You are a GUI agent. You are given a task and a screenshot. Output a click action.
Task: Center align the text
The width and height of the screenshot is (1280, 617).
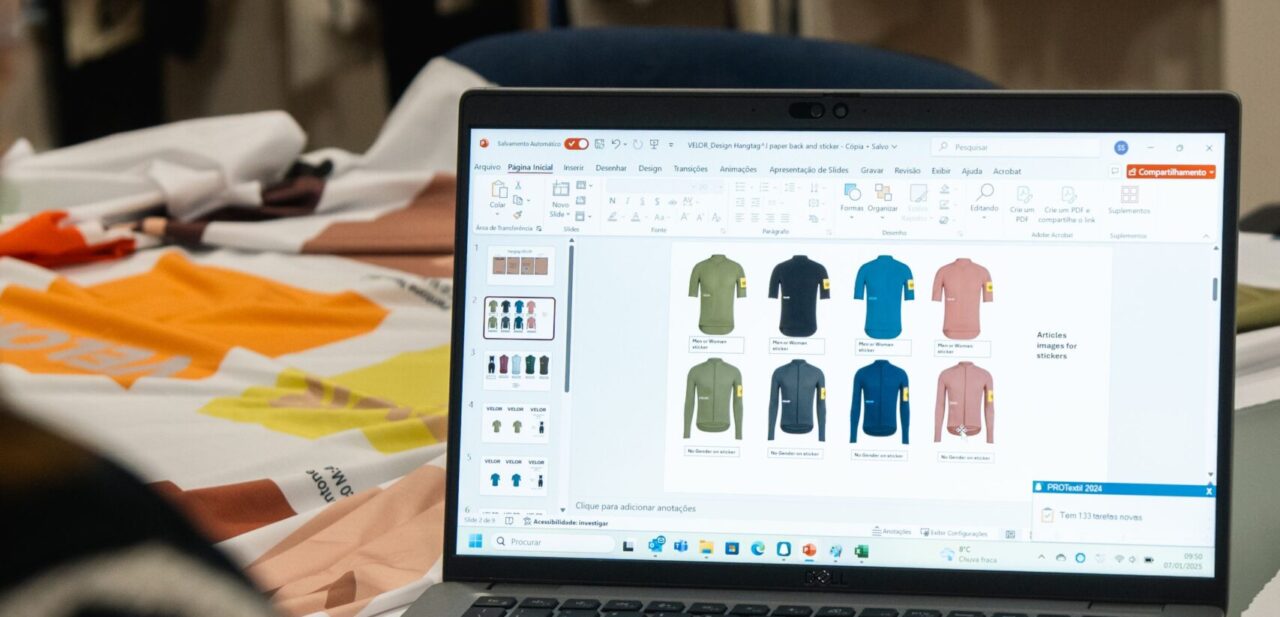755,217
